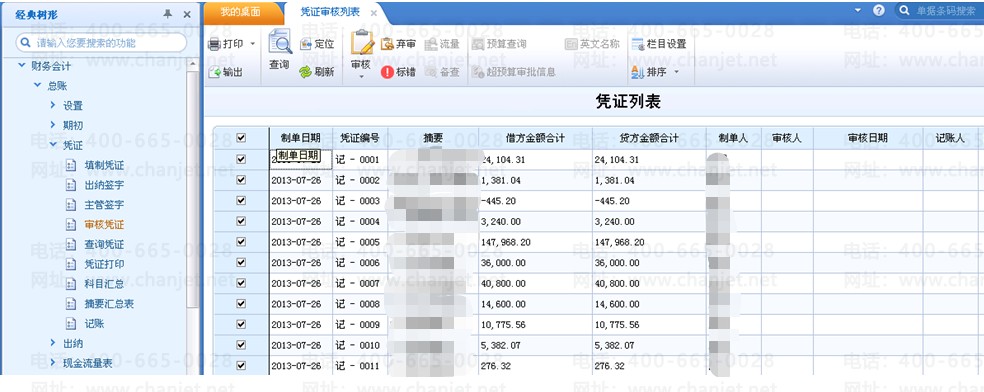Screen dimensions: 984x392
Task: Click the 英文名称 toolbar button
Action: tap(592, 44)
